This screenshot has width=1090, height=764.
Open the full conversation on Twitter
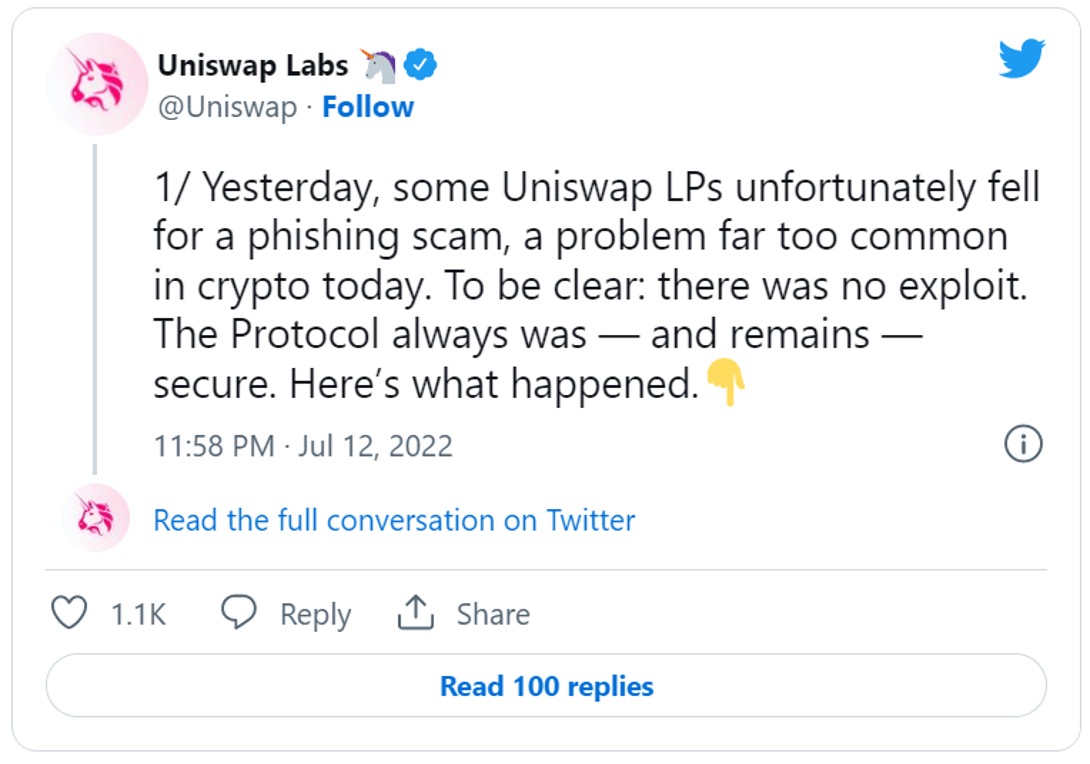[x=391, y=520]
